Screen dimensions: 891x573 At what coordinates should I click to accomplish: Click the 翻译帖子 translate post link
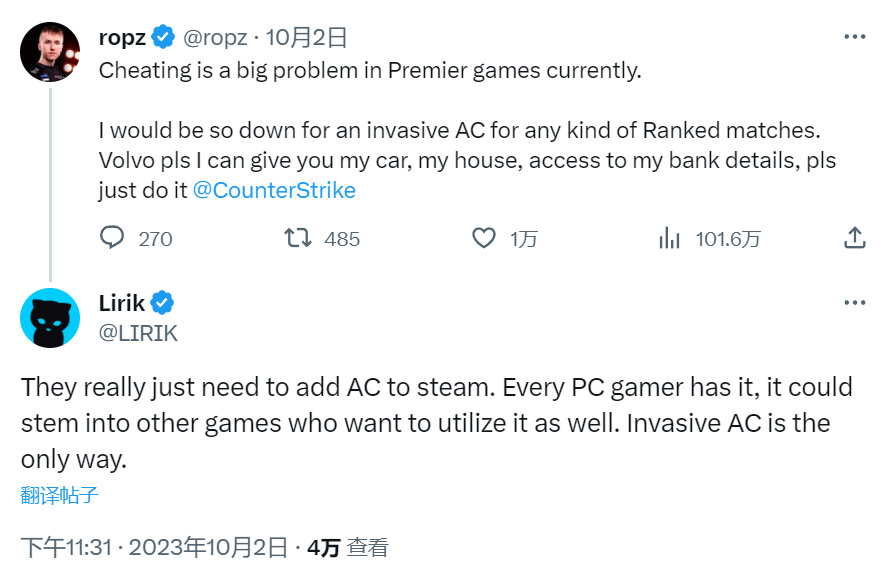point(60,495)
